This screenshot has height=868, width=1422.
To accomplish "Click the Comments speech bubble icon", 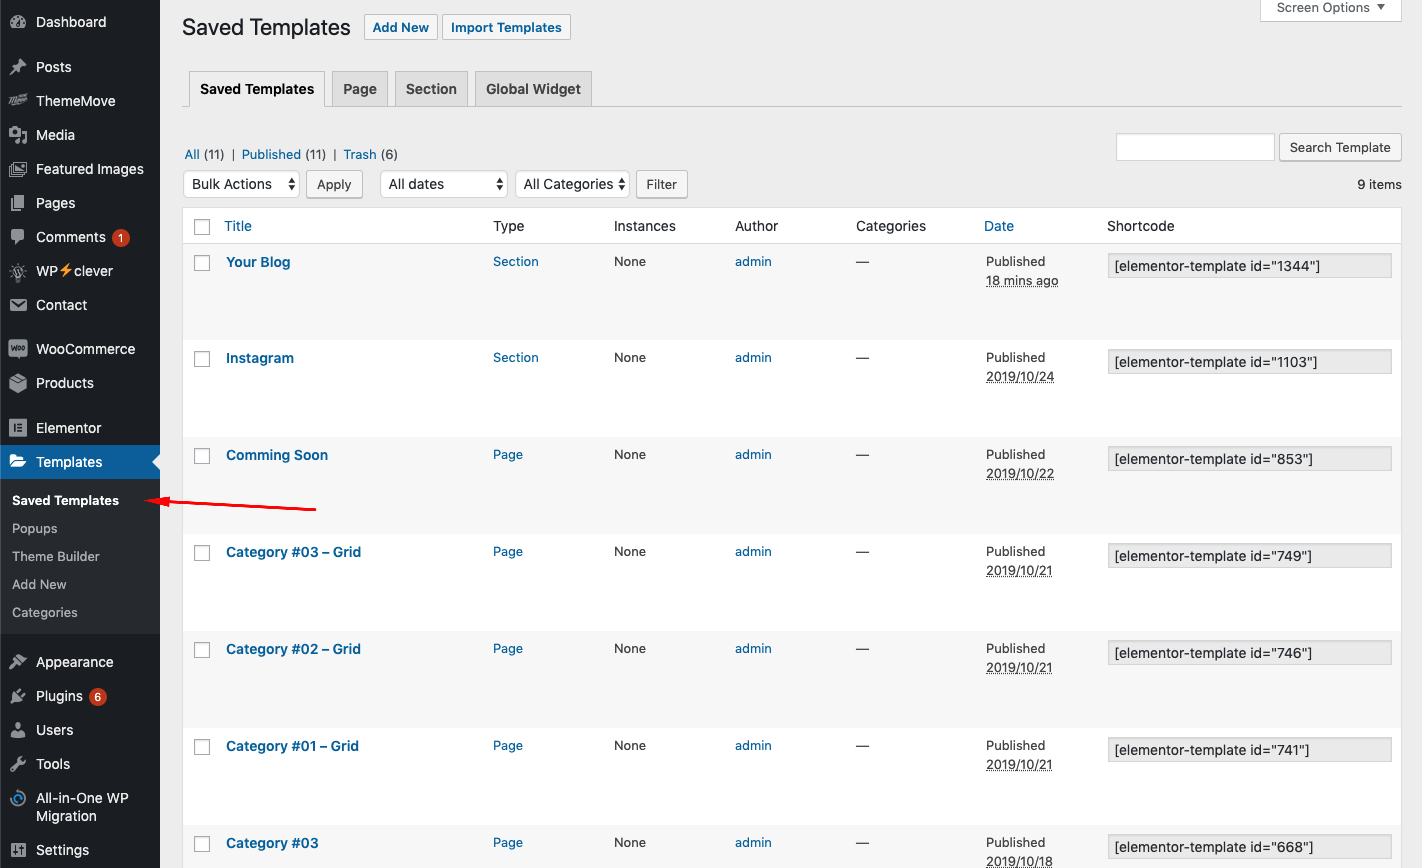I will 18,237.
